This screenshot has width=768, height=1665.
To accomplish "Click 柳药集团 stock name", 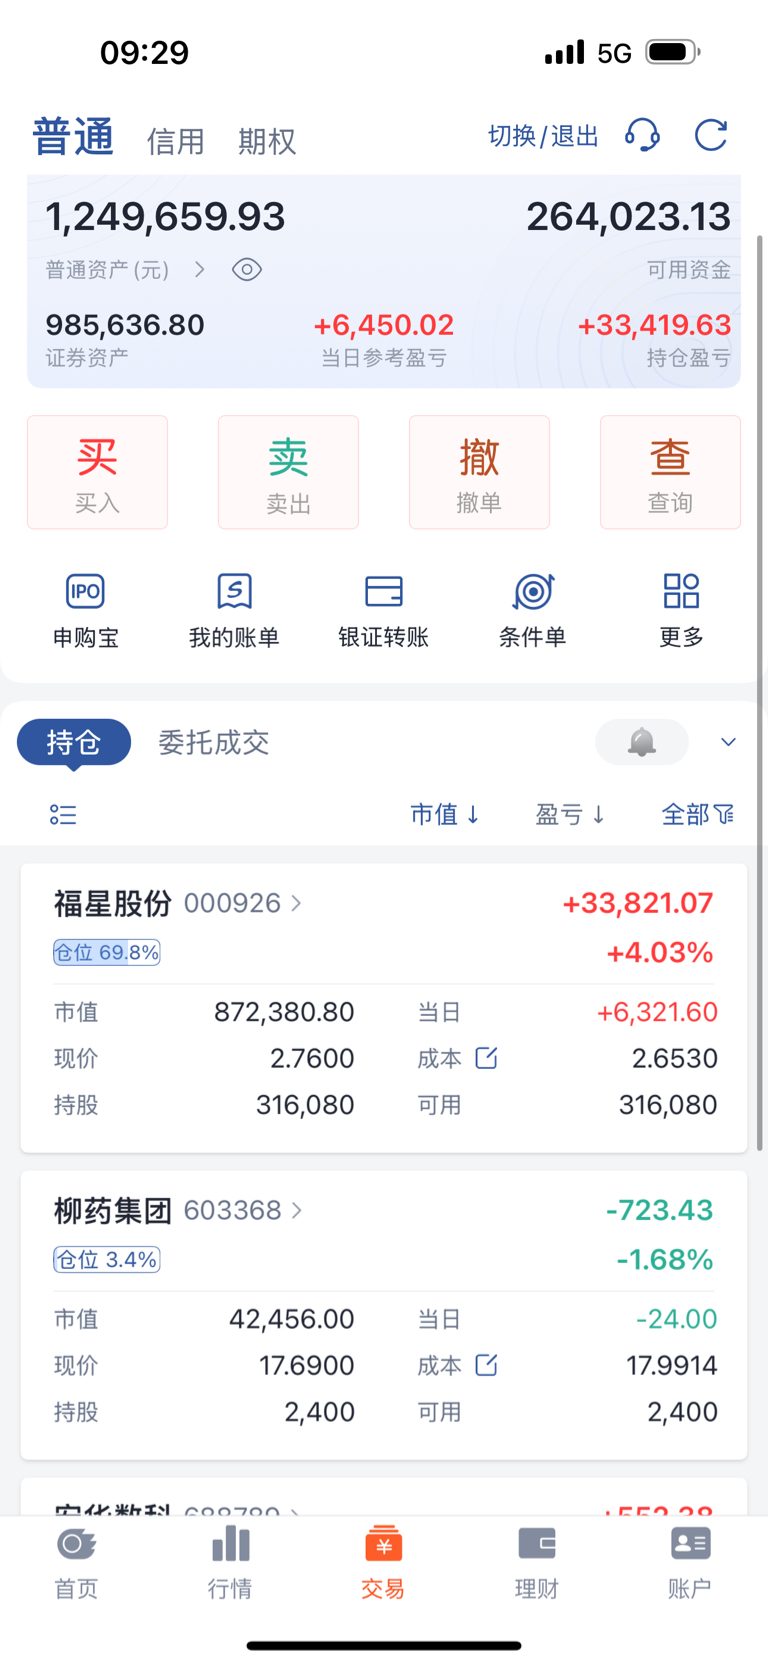I will 113,1210.
